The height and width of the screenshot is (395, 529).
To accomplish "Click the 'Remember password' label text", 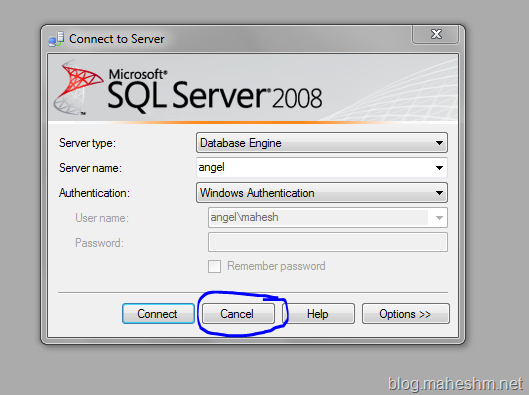I will tap(276, 266).
